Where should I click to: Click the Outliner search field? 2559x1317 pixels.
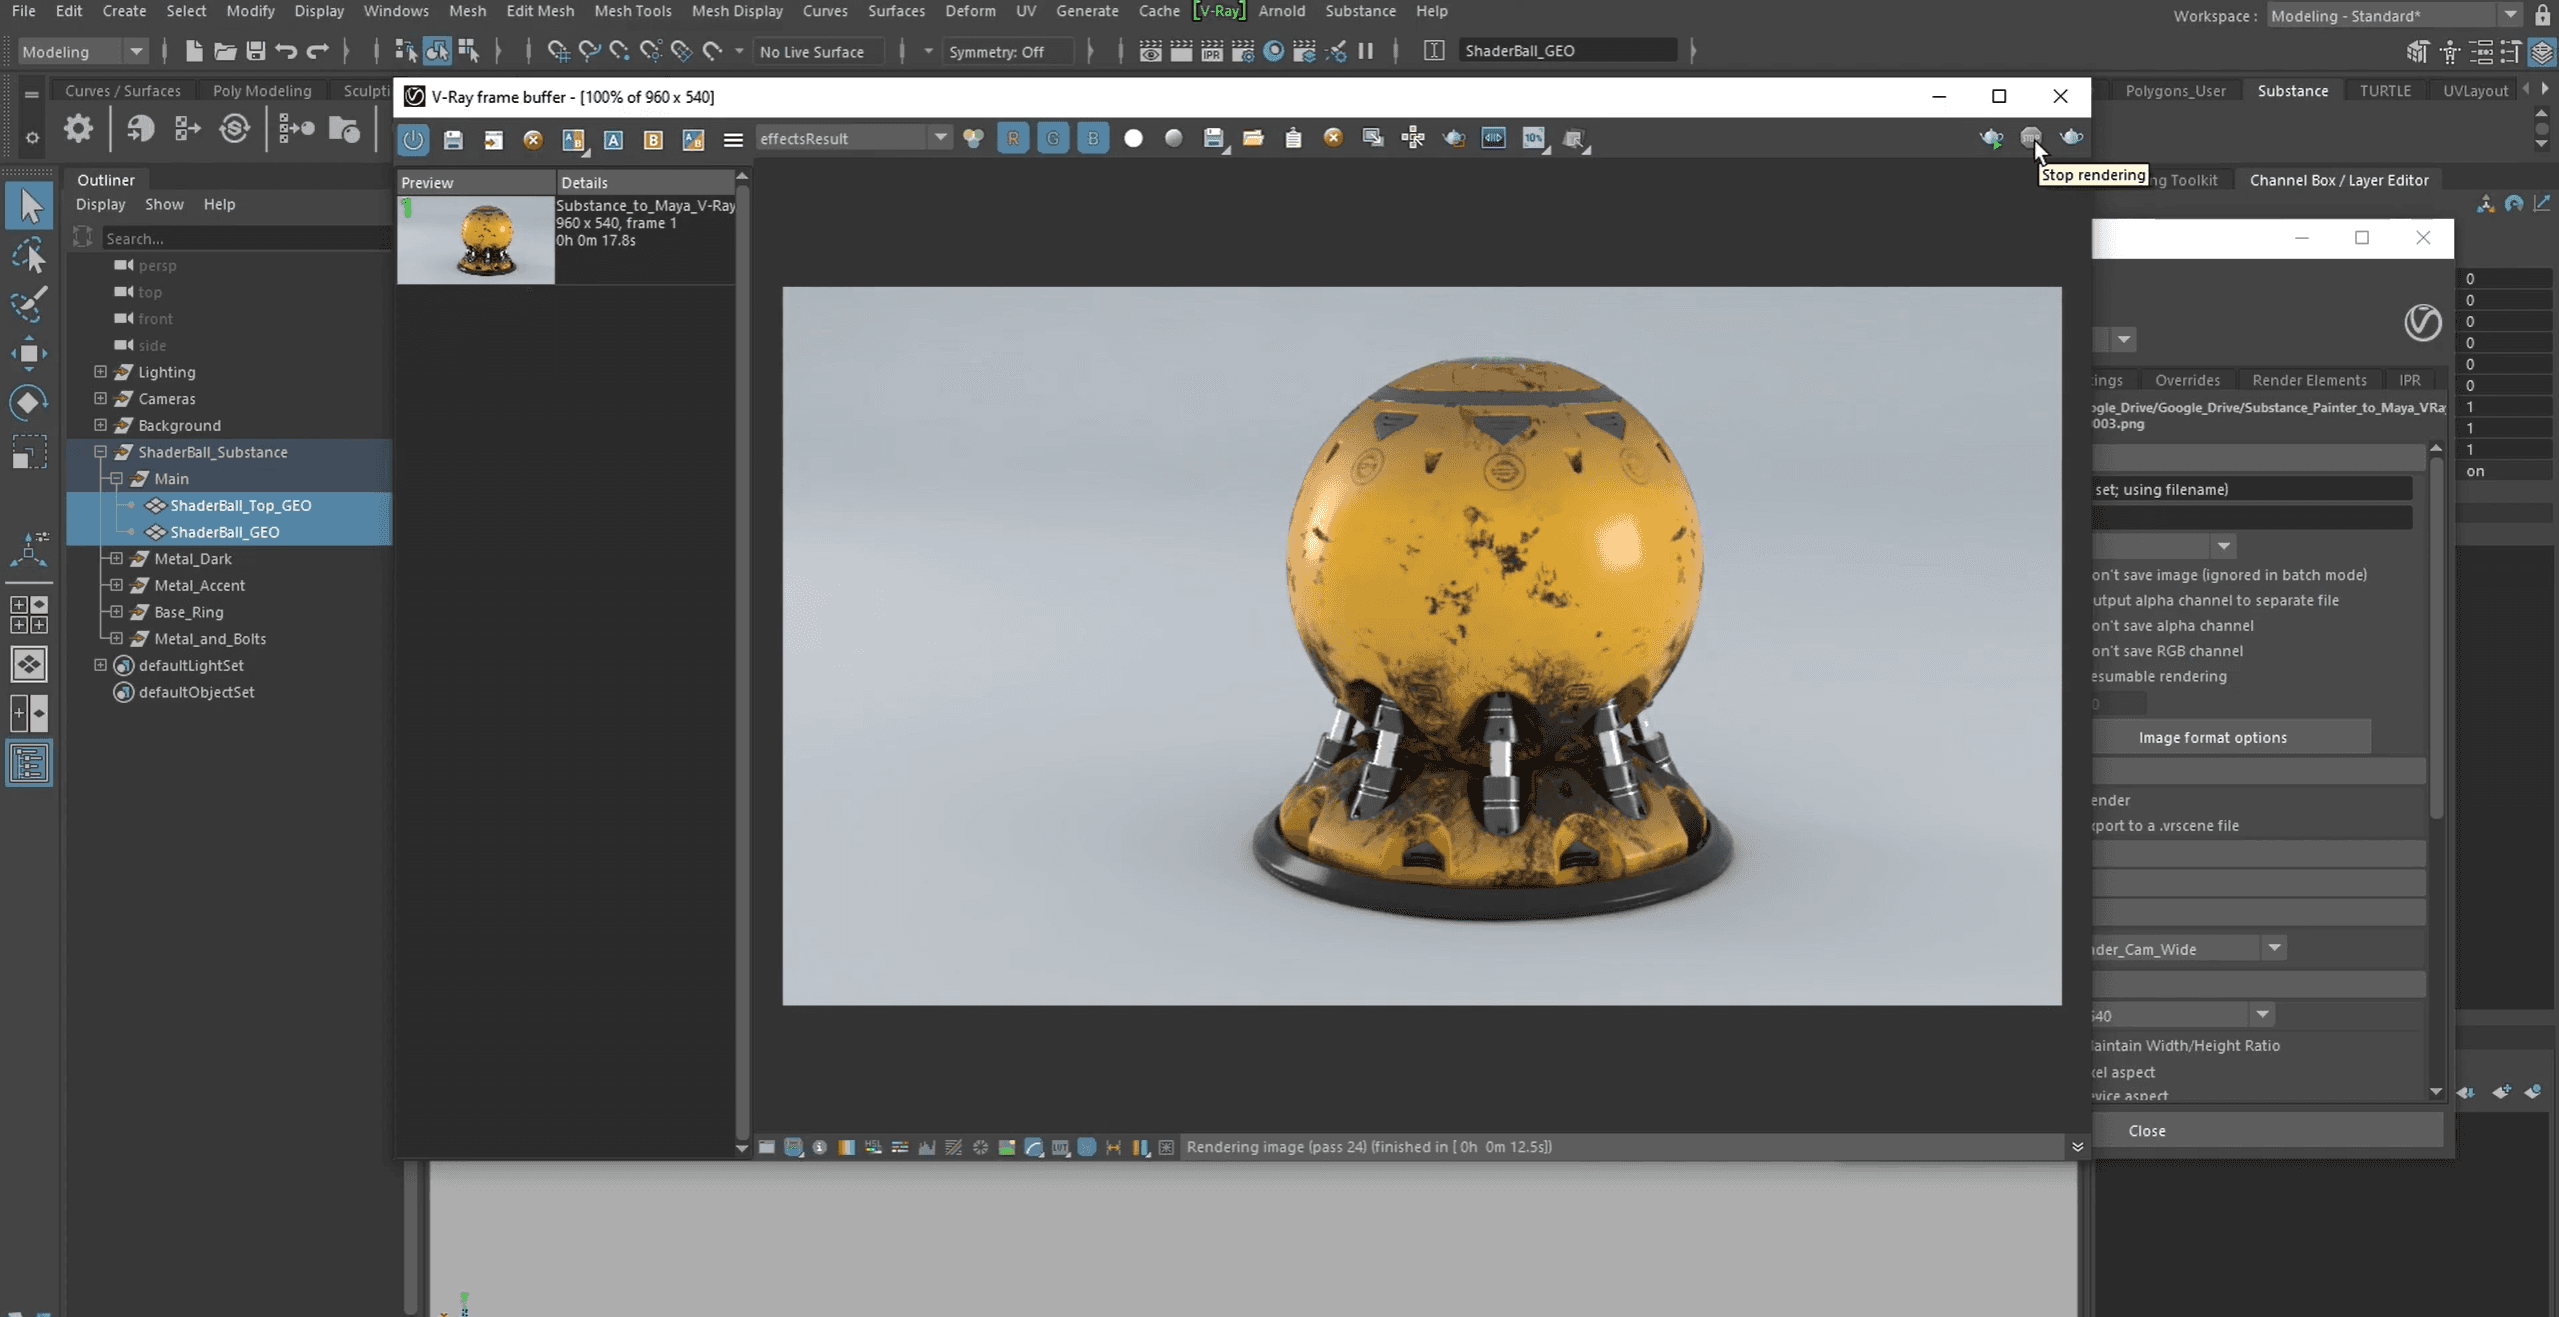(245, 238)
